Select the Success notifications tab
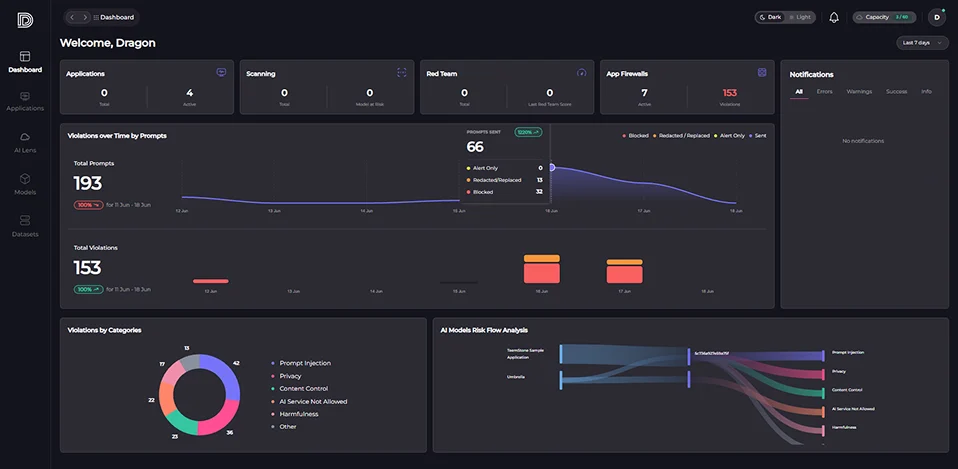958x469 pixels. pos(896,92)
